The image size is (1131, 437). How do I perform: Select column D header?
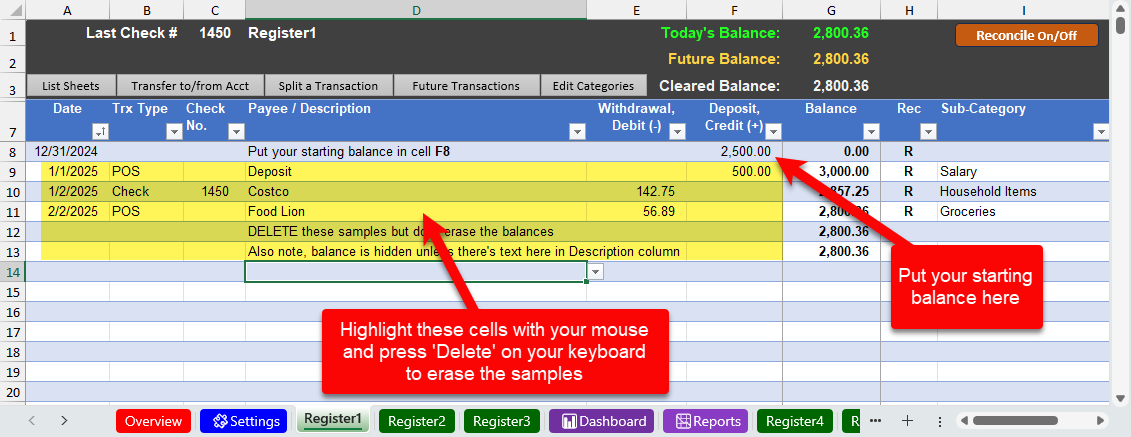click(x=415, y=9)
